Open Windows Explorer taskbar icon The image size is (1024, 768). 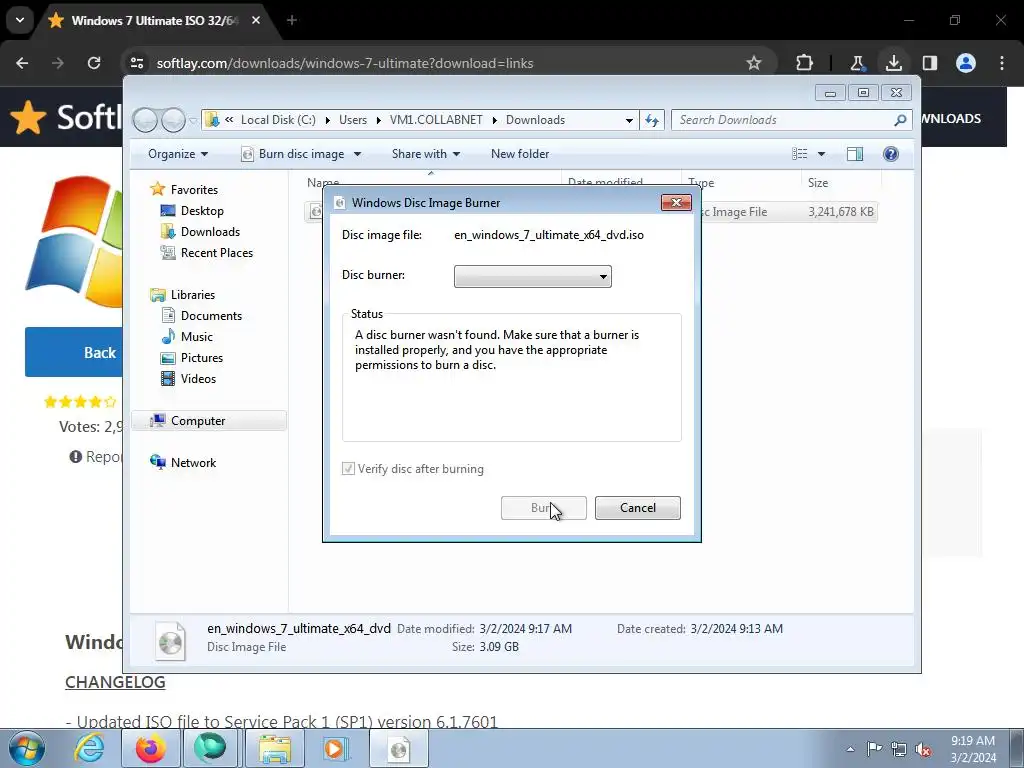coord(275,748)
